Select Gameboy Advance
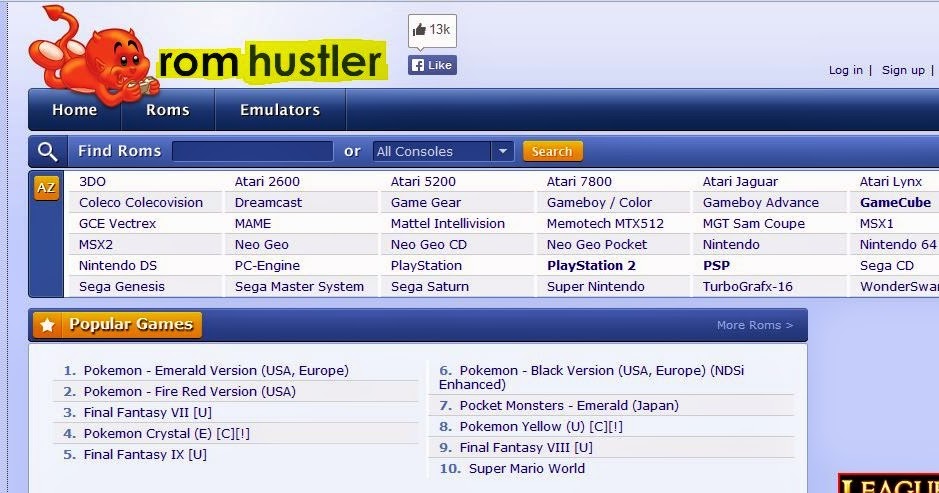 click(x=761, y=202)
